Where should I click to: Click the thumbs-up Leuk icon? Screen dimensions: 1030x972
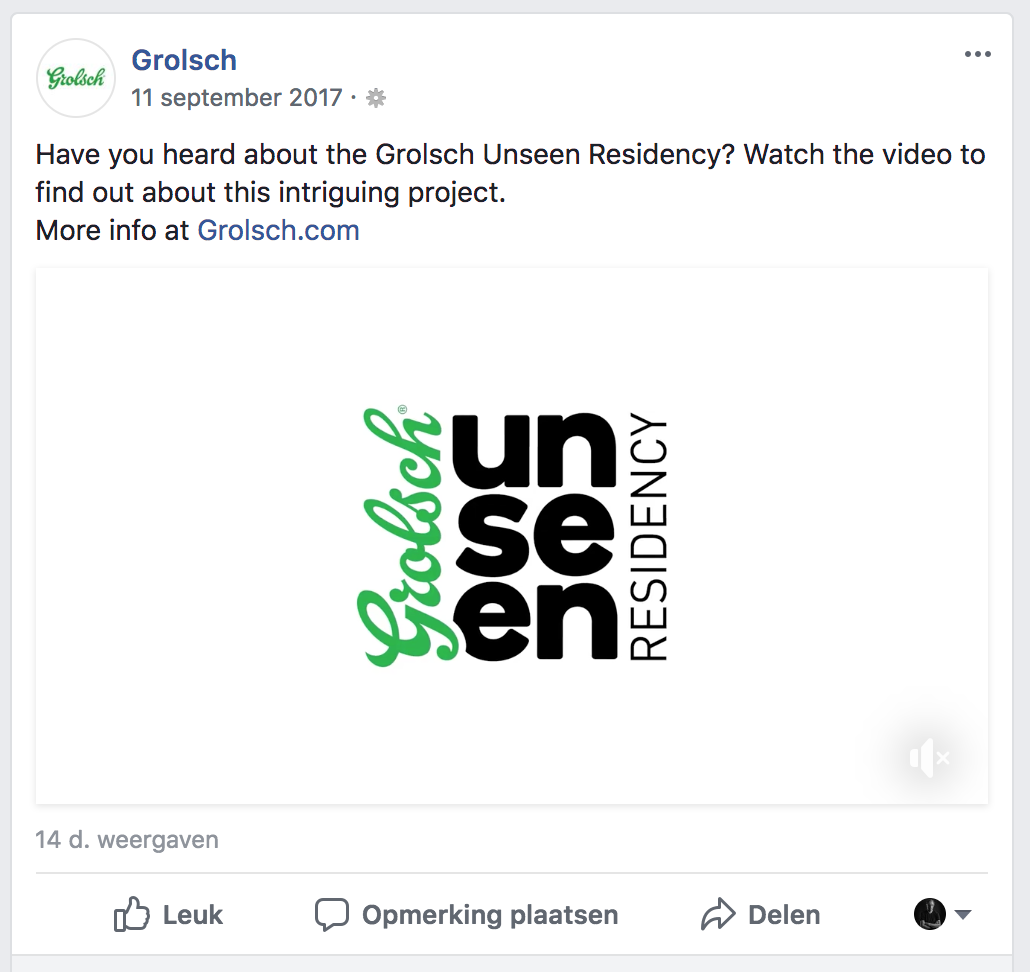(131, 914)
